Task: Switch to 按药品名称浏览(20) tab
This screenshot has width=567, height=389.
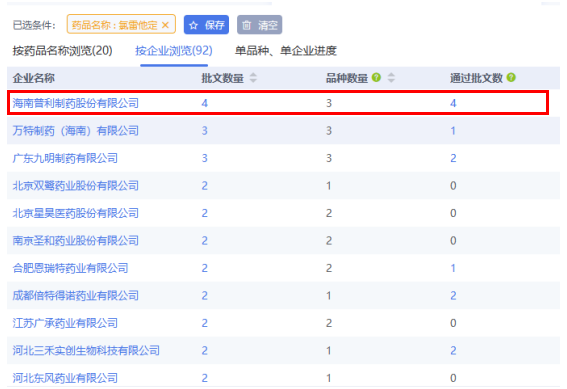Action: tap(63, 51)
